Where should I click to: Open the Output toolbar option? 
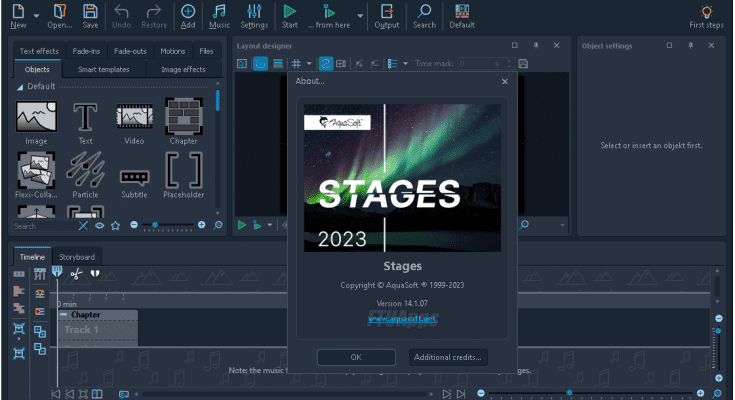point(387,16)
